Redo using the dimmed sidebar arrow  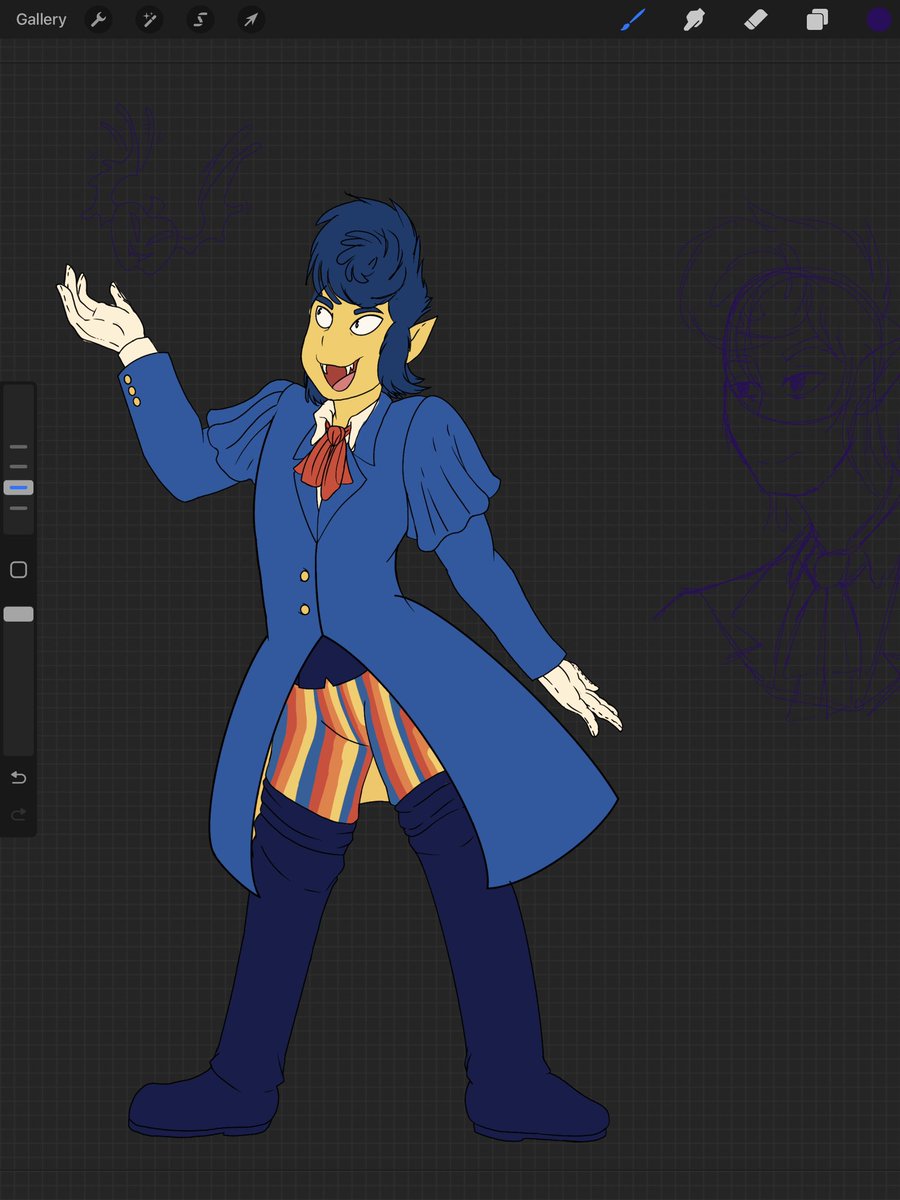18,815
